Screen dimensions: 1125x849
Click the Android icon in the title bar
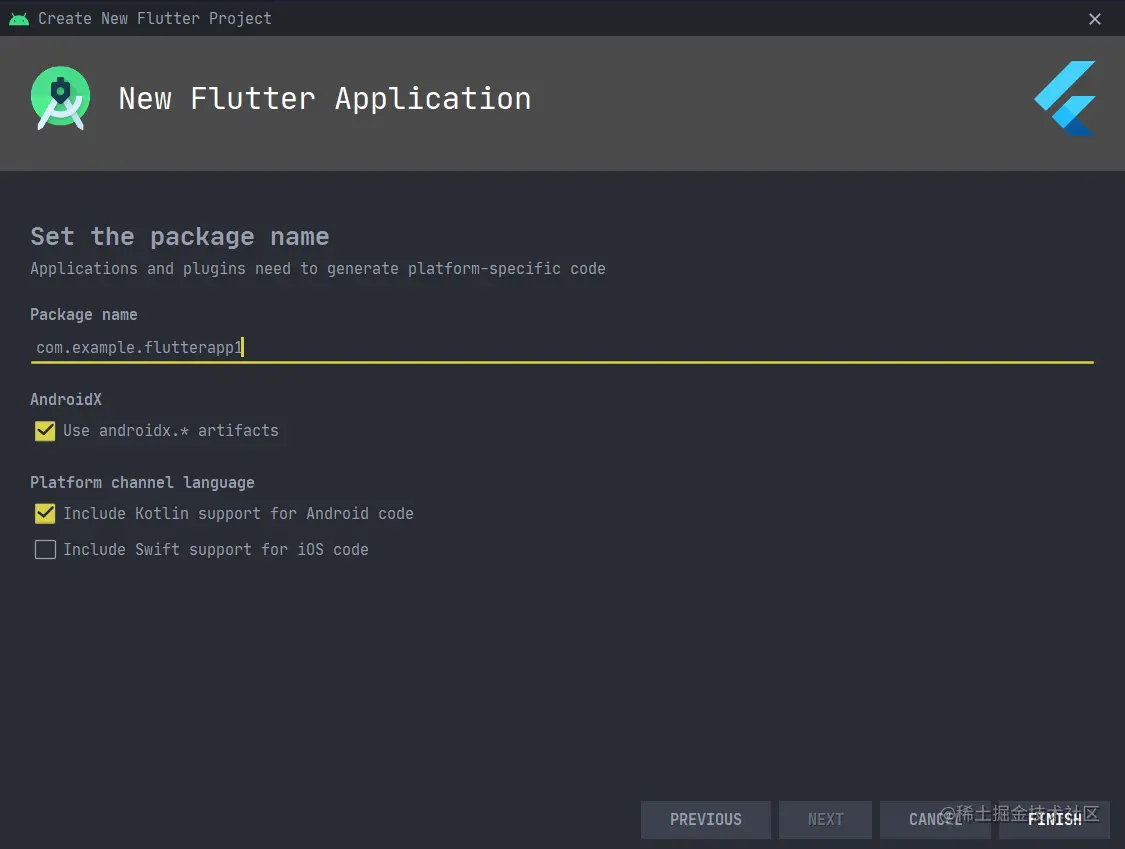click(x=19, y=19)
